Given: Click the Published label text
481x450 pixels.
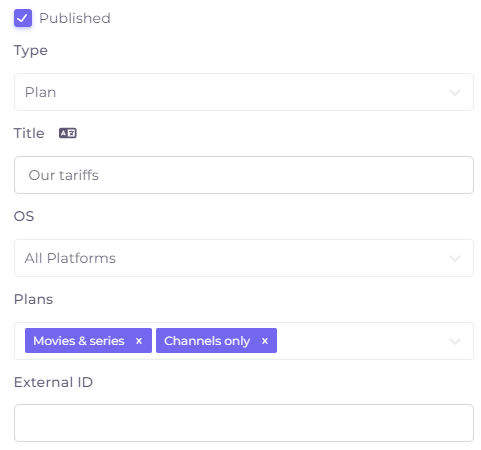Looking at the screenshot, I should (75, 18).
